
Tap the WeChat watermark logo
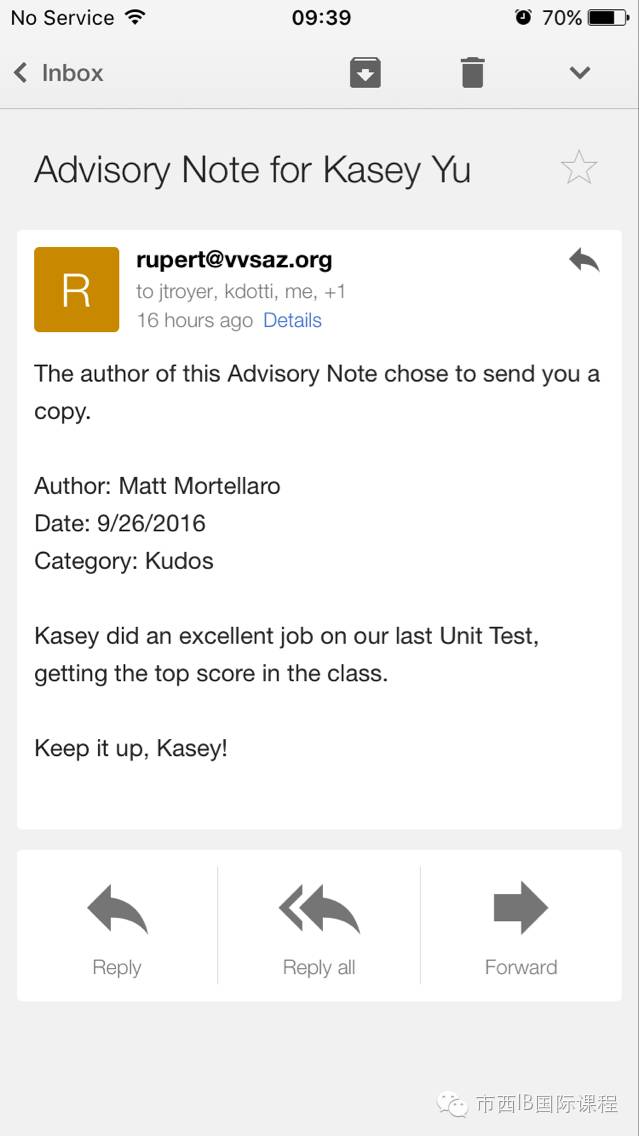coord(452,1104)
